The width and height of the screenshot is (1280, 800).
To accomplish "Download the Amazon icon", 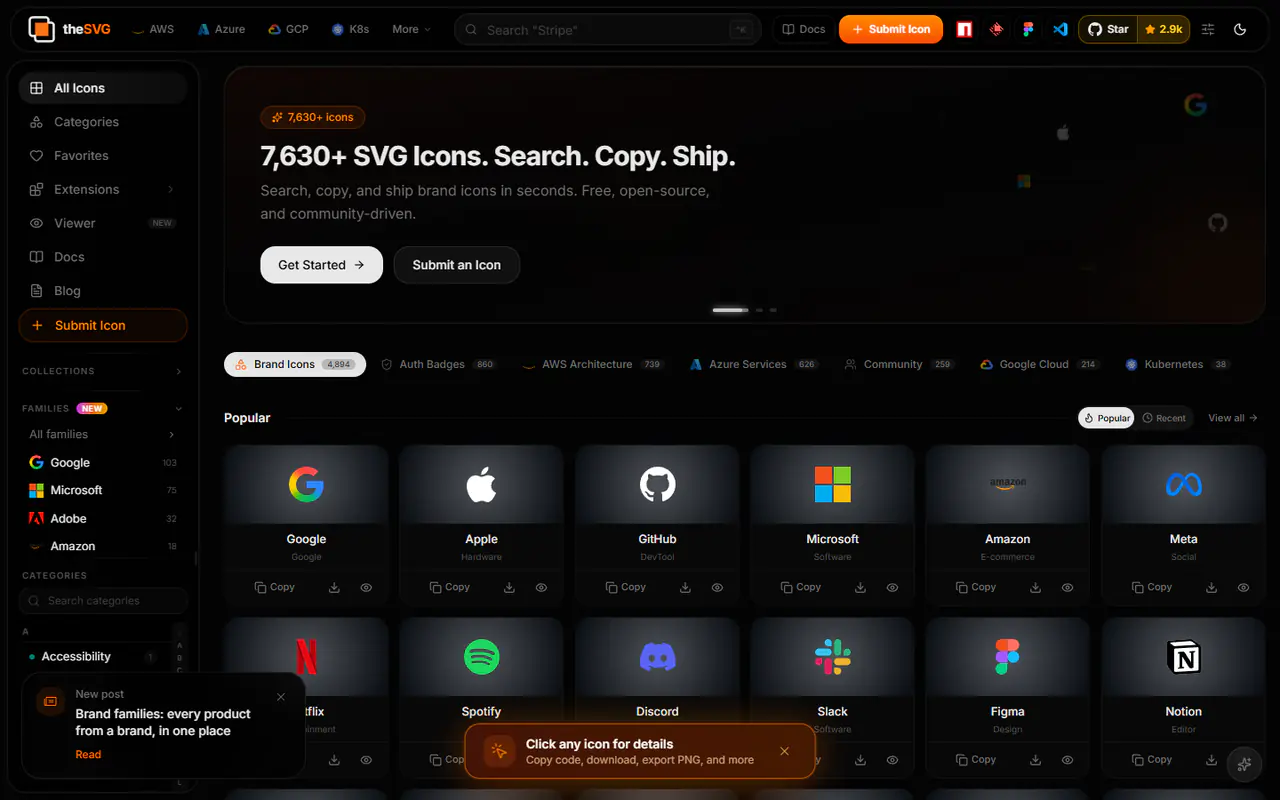I will pyautogui.click(x=1036, y=587).
